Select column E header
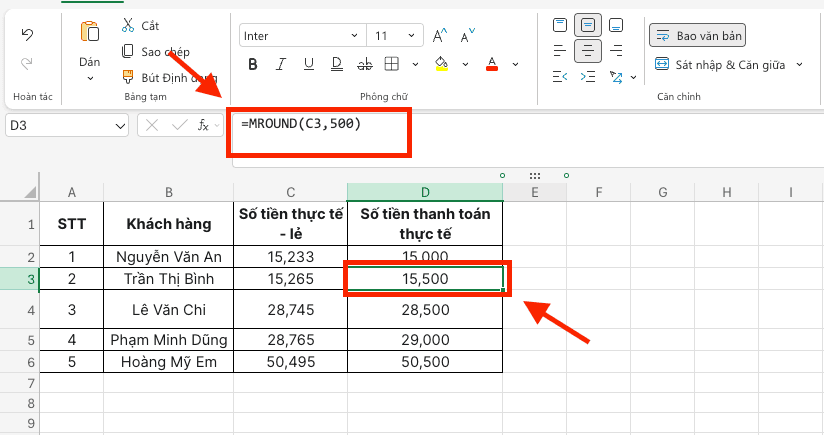Image resolution: width=824 pixels, height=435 pixels. [535, 192]
